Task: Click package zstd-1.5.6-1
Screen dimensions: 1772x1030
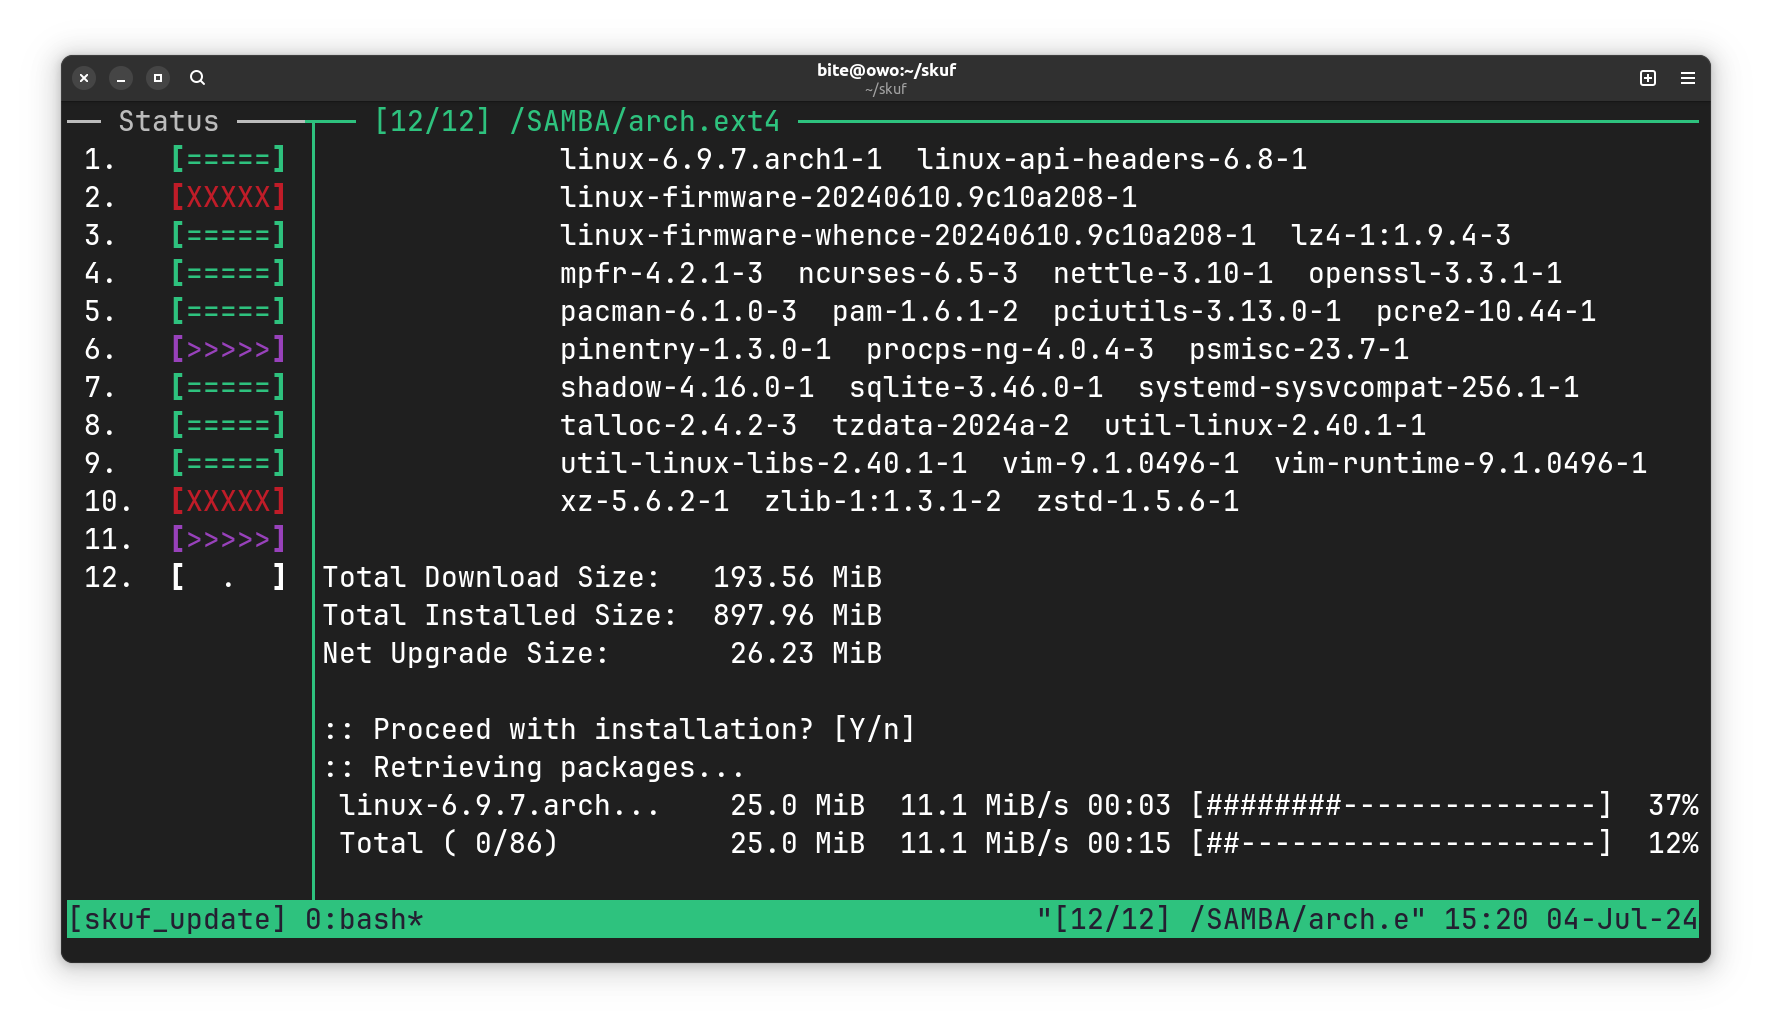Action: tap(1137, 501)
